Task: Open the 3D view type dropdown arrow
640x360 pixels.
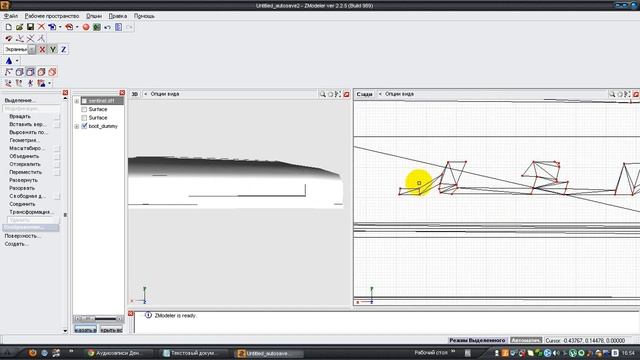Action: point(145,94)
